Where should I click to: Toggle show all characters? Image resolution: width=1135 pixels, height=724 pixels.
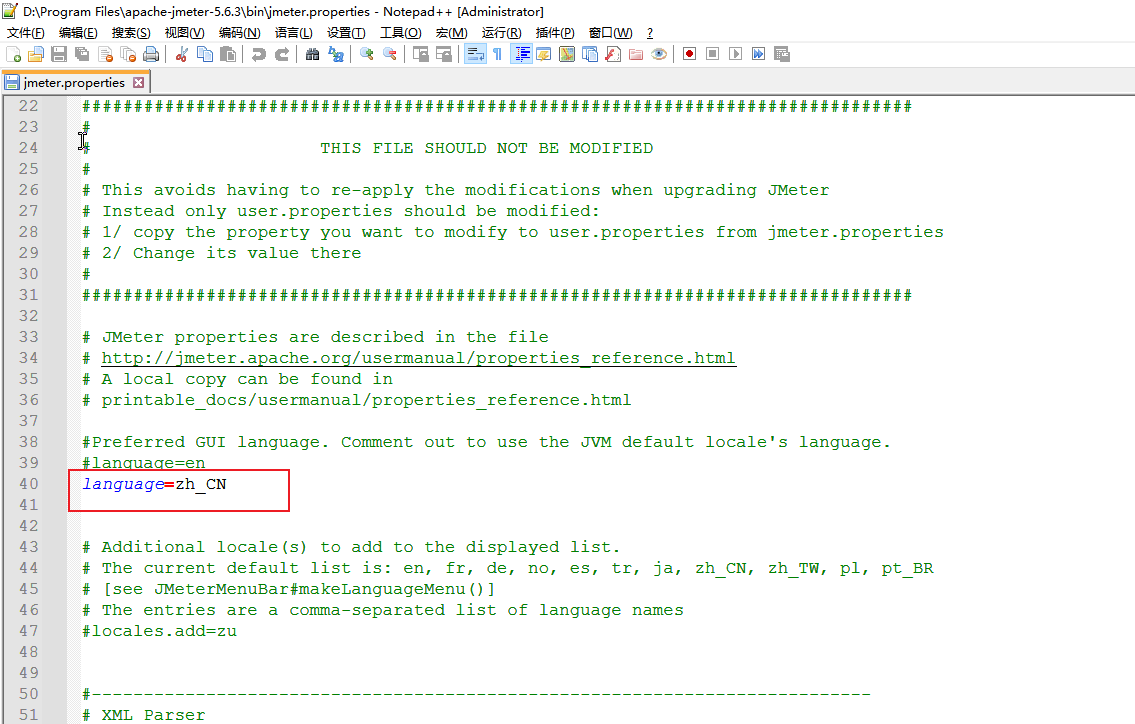pyautogui.click(x=497, y=54)
